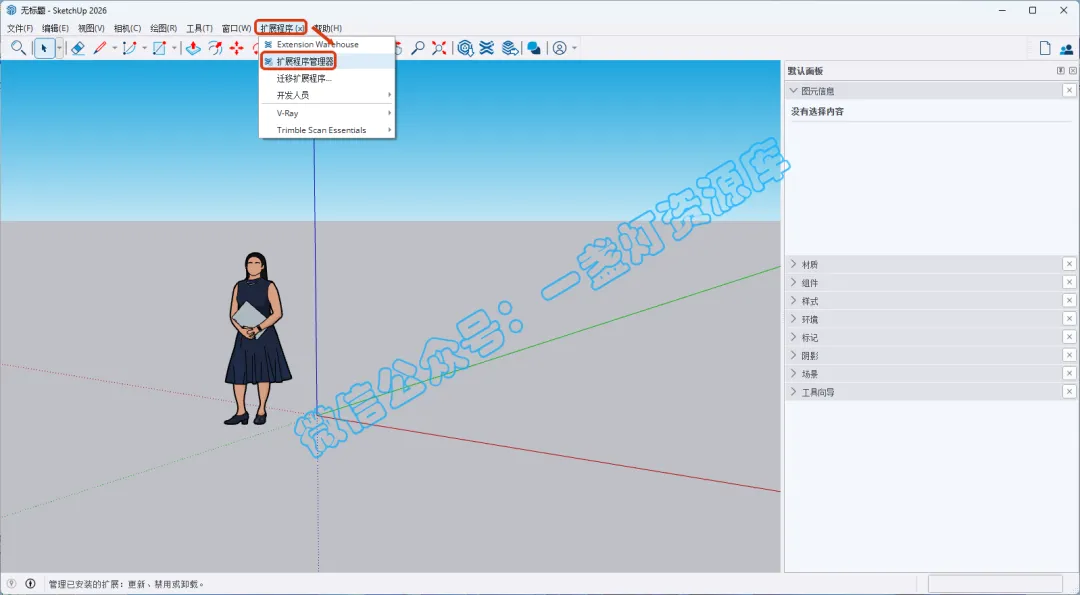Close the 图元信息 panel section

point(1069,91)
